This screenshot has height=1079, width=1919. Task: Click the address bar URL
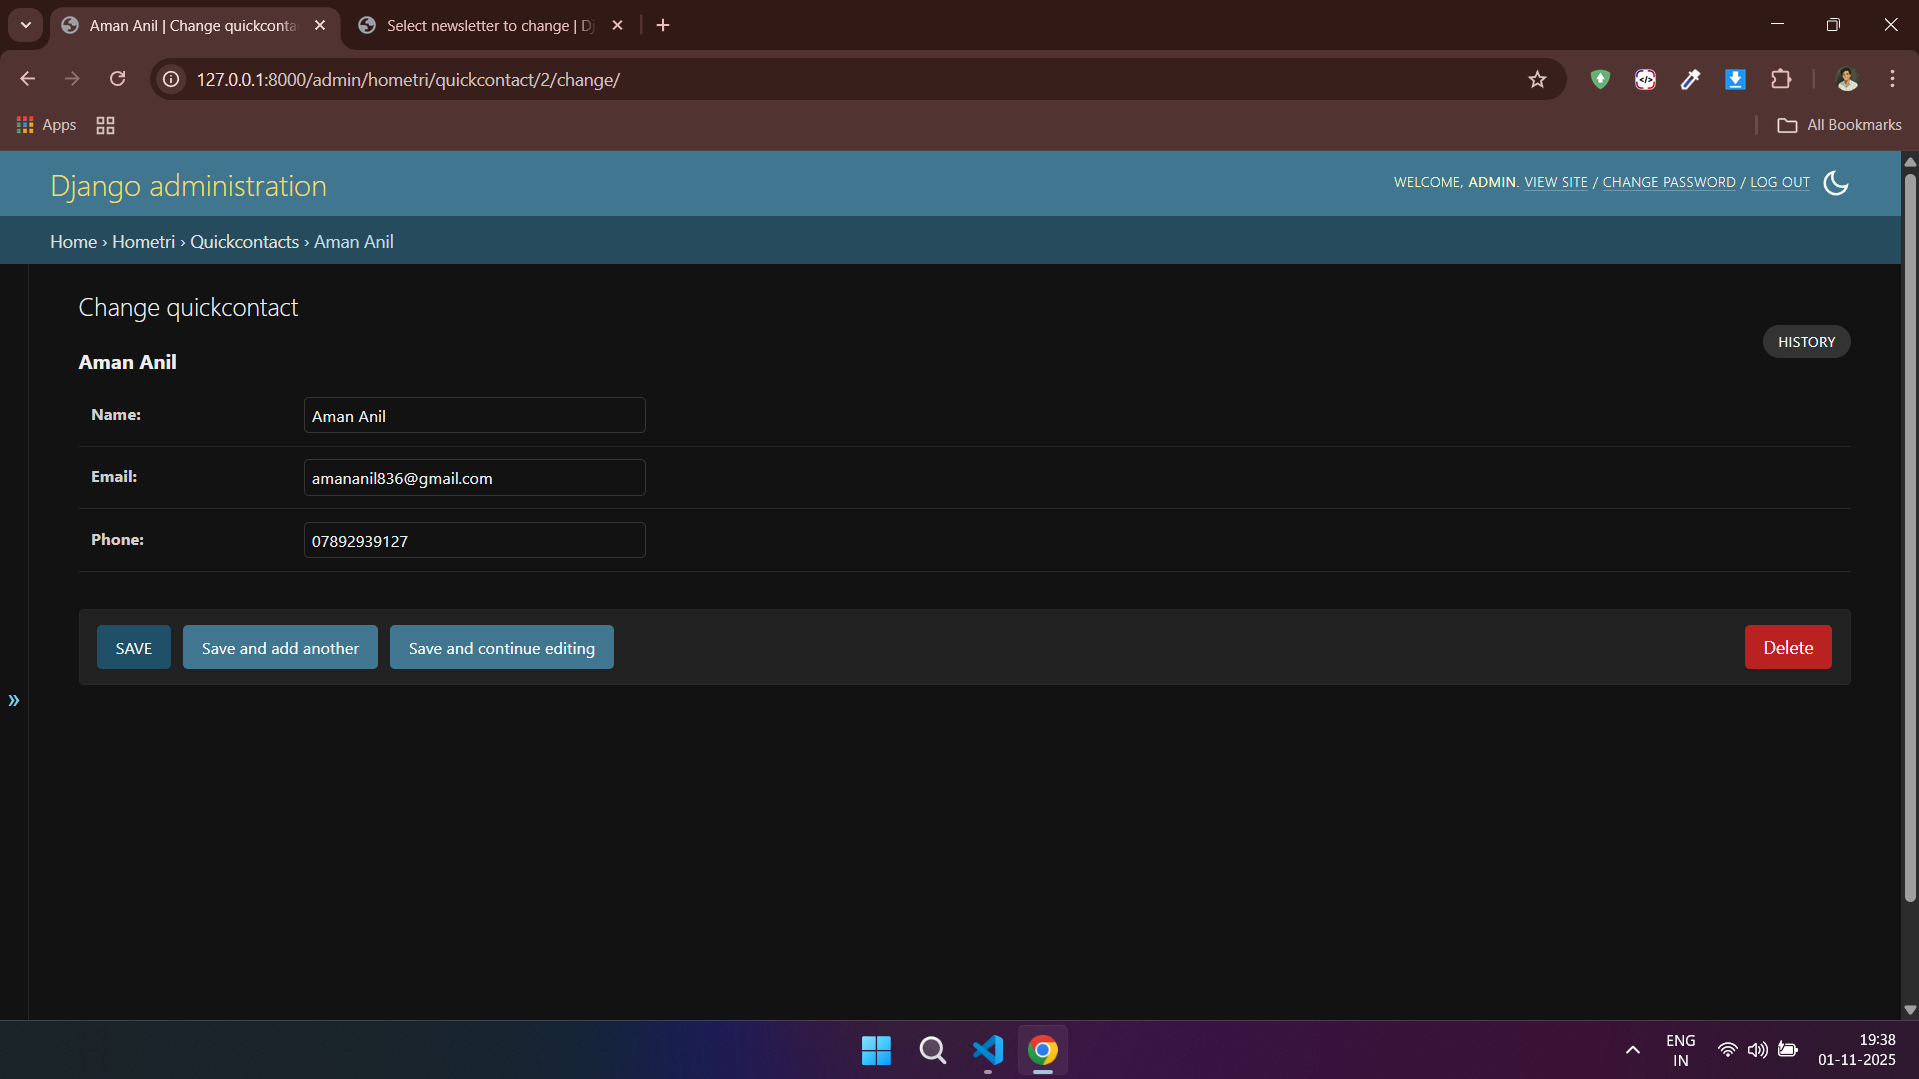408,79
